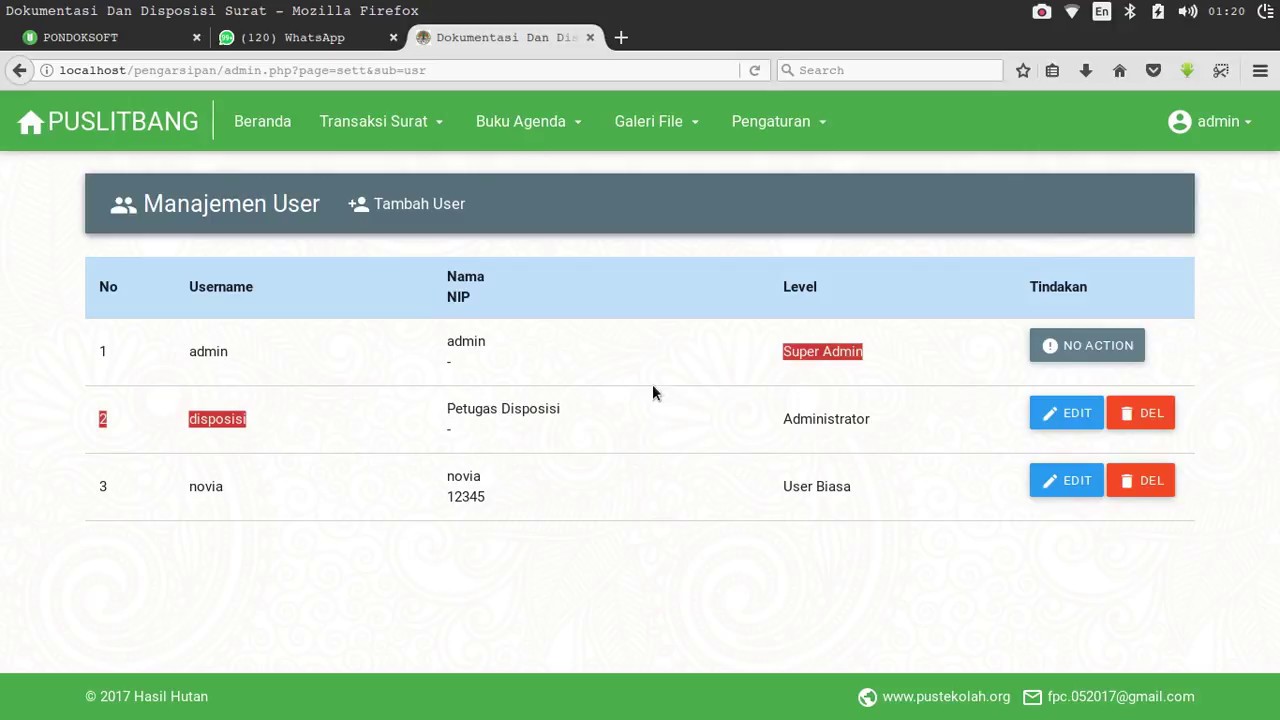Open the Firefox hamburger menu
The width and height of the screenshot is (1280, 720).
coord(1260,70)
